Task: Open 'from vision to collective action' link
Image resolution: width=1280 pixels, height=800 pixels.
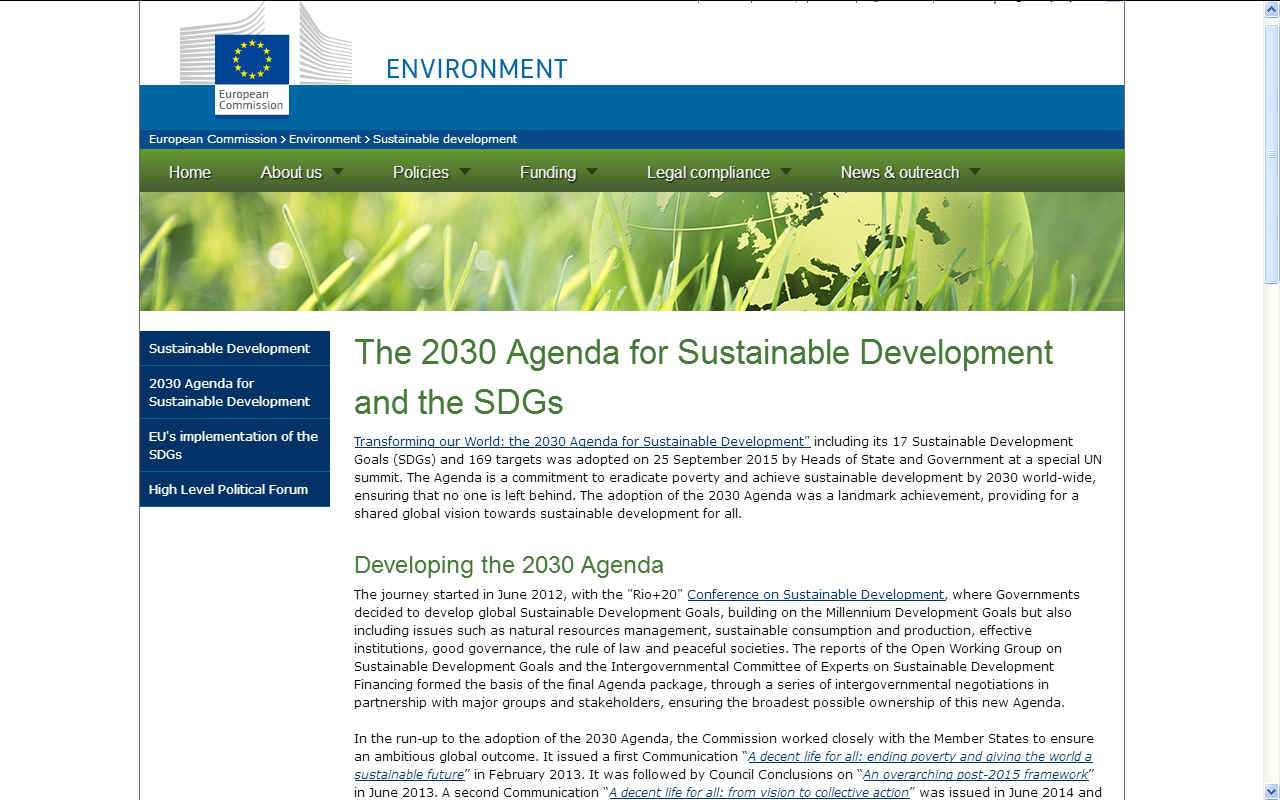Action: pyautogui.click(x=759, y=792)
